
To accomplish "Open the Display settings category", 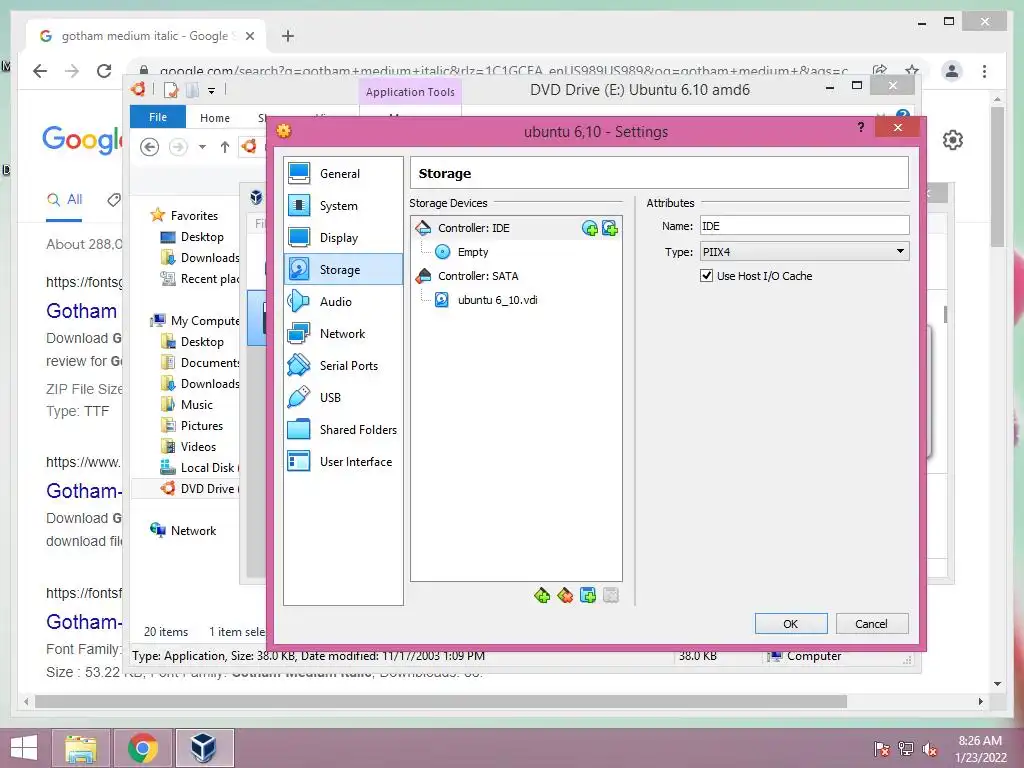I will pyautogui.click(x=343, y=238).
